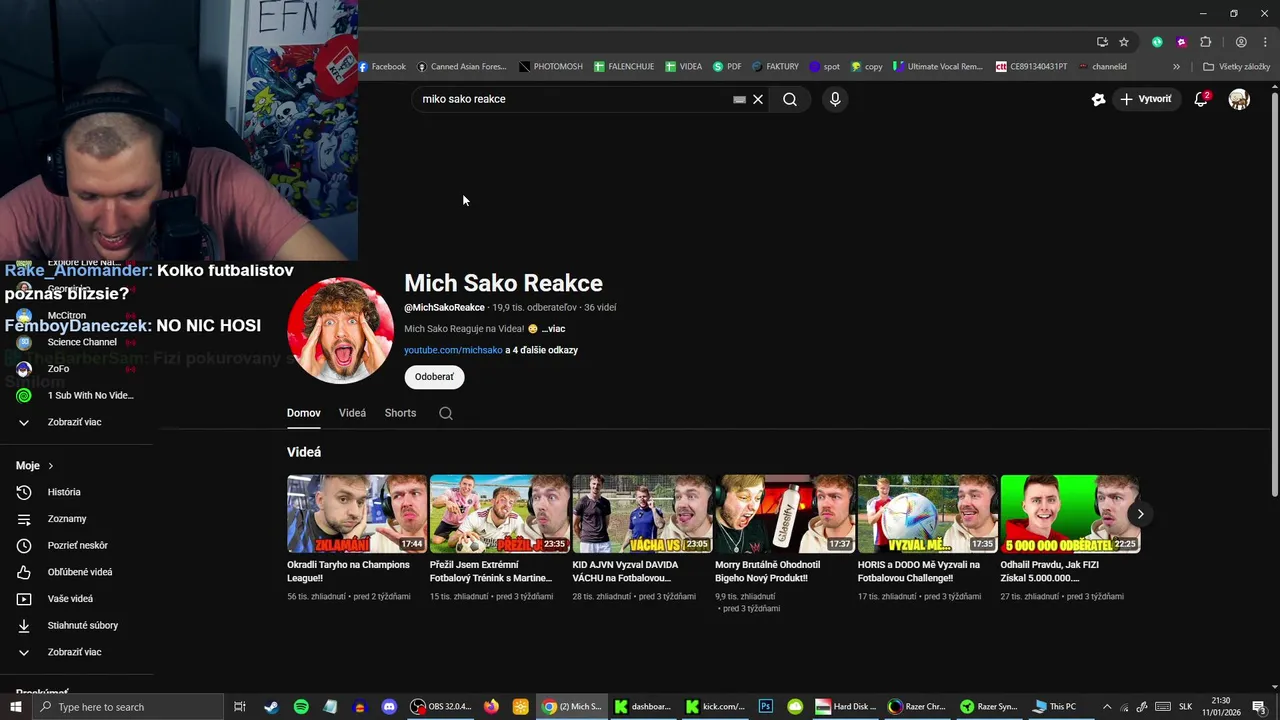
Task: Open the Okradli Taryho na Champions League video thumbnail
Action: pyautogui.click(x=357, y=514)
